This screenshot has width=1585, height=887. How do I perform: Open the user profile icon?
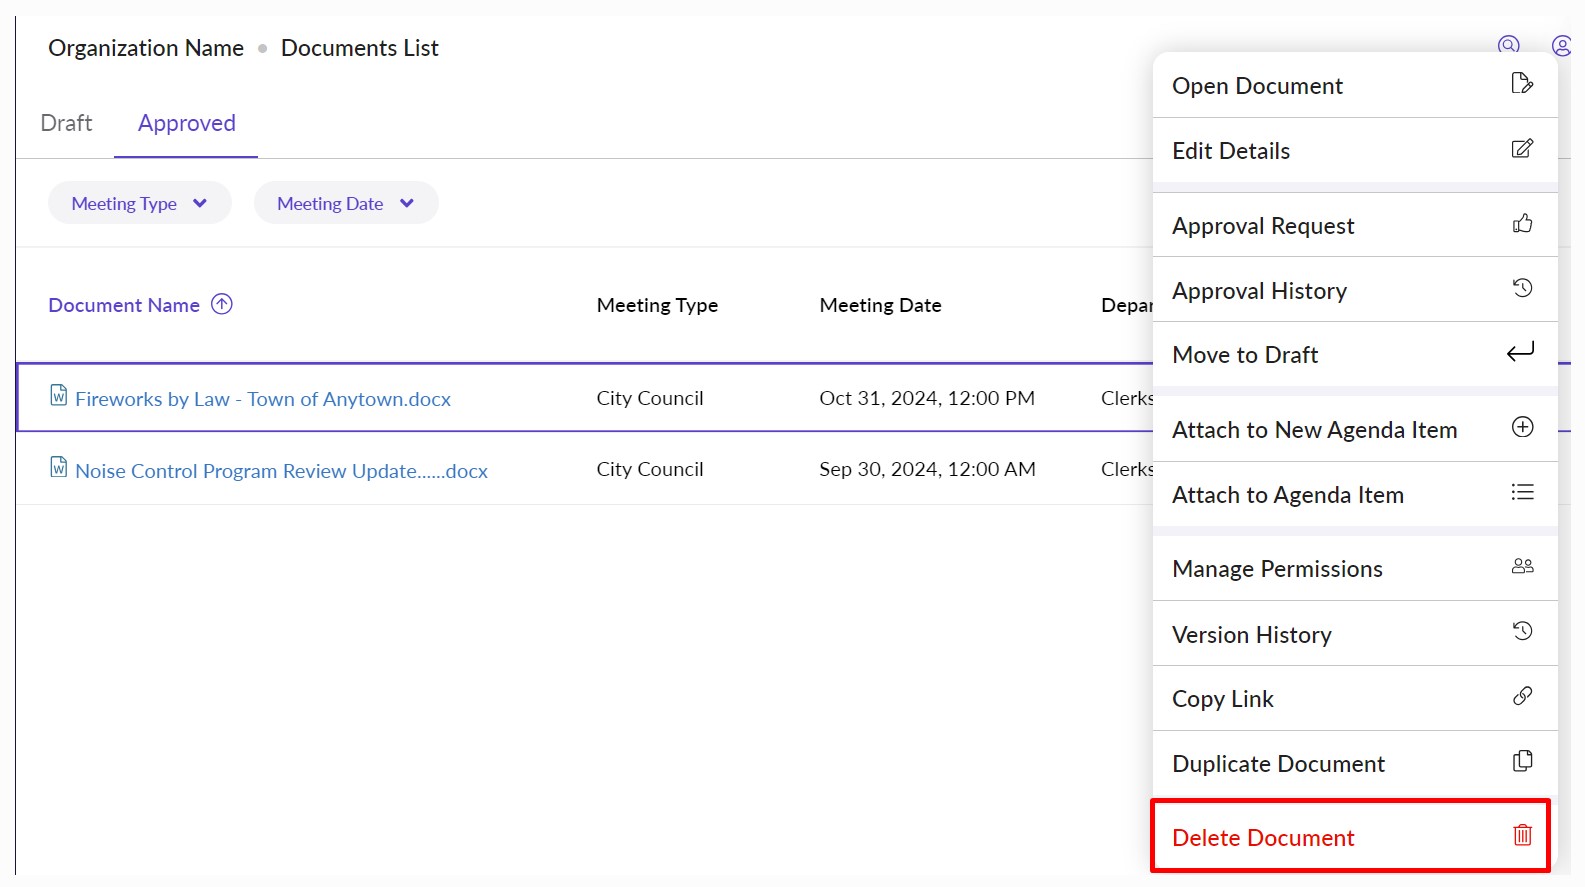point(1561,45)
